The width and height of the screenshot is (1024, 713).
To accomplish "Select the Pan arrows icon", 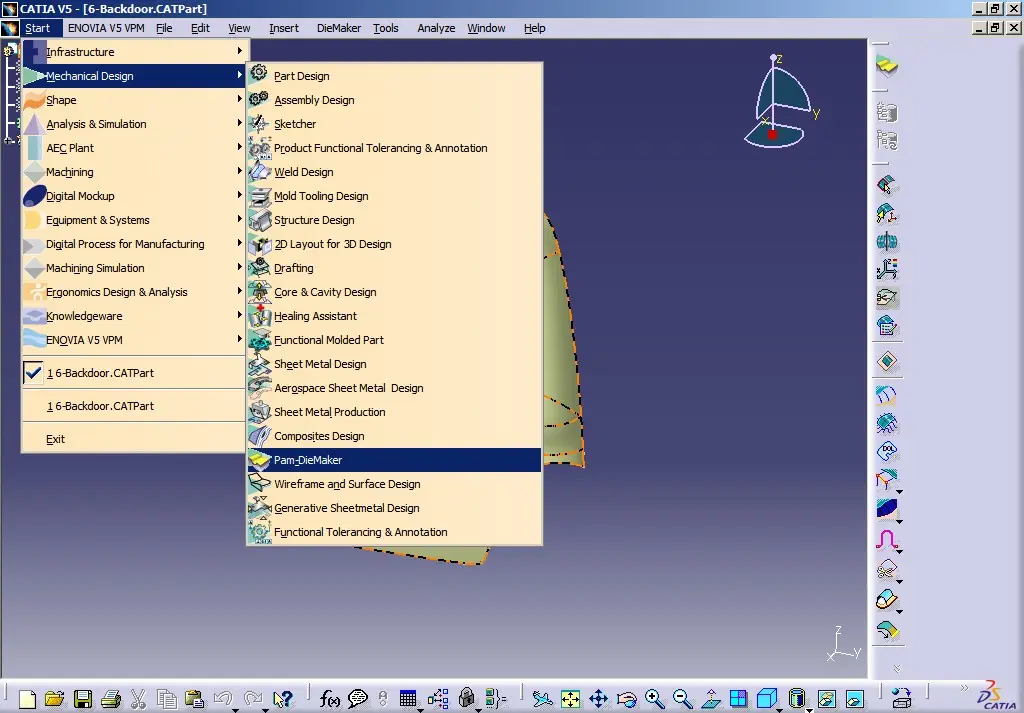I will [x=598, y=699].
